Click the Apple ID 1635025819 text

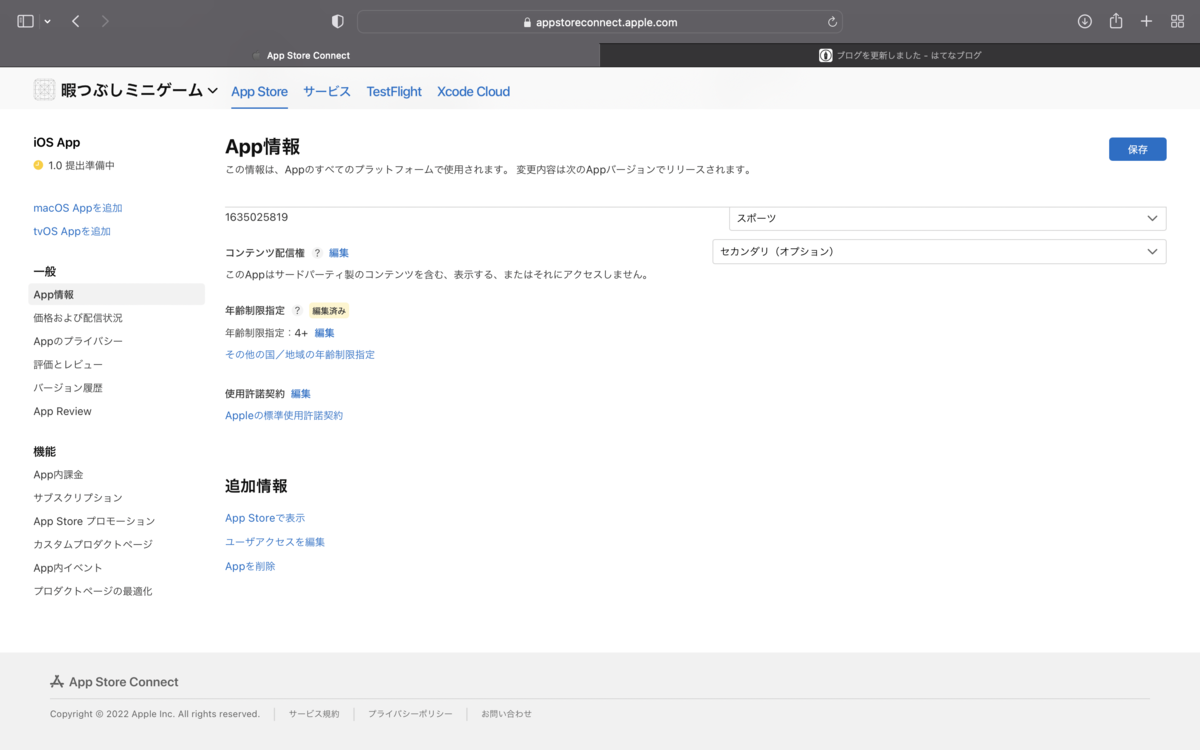[257, 217]
